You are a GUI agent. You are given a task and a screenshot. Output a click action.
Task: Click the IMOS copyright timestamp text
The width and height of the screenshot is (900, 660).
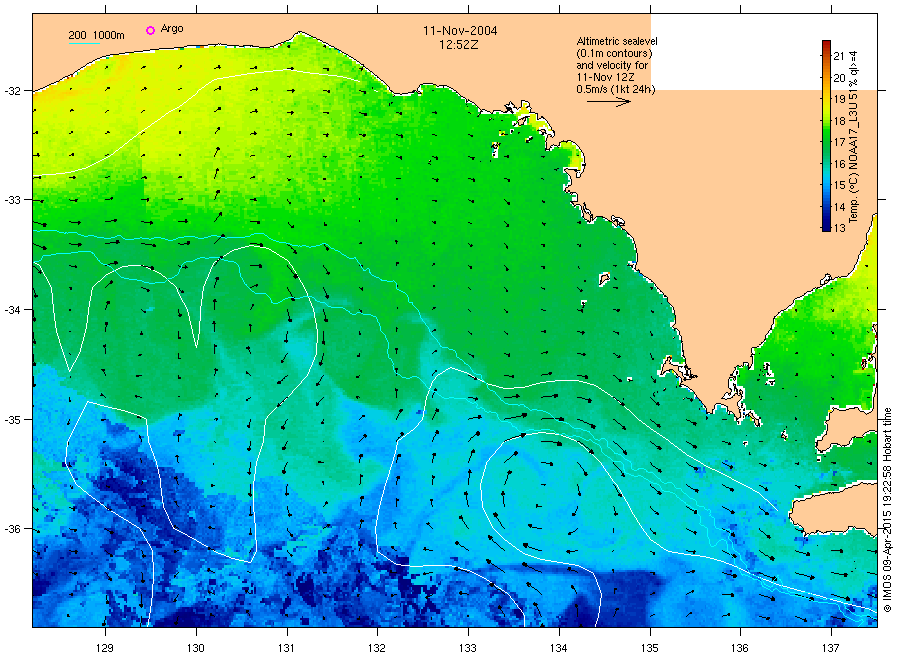pos(887,510)
